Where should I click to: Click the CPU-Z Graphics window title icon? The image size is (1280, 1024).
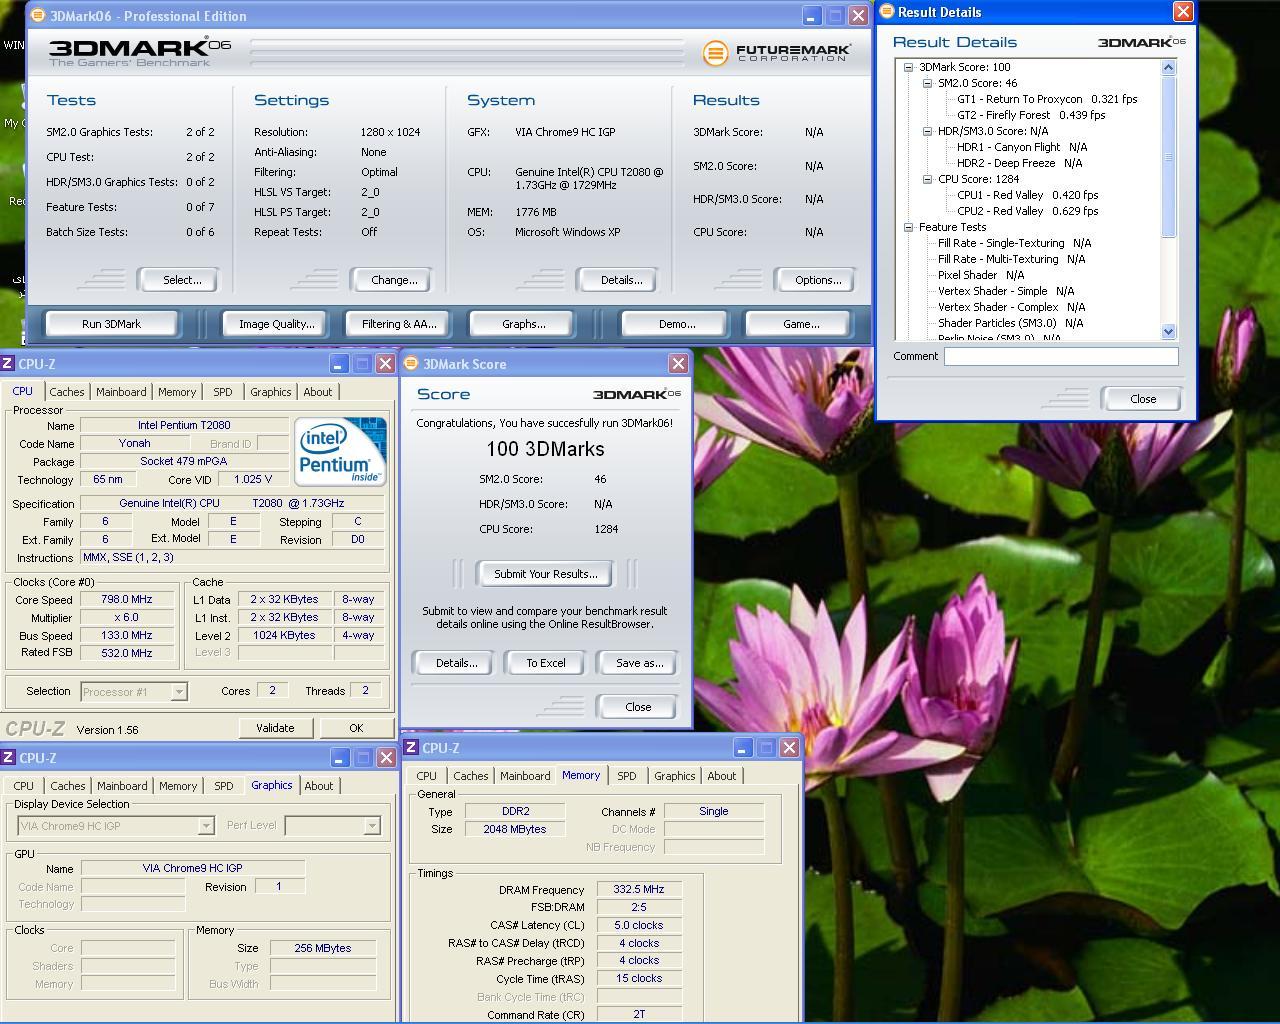(8, 758)
